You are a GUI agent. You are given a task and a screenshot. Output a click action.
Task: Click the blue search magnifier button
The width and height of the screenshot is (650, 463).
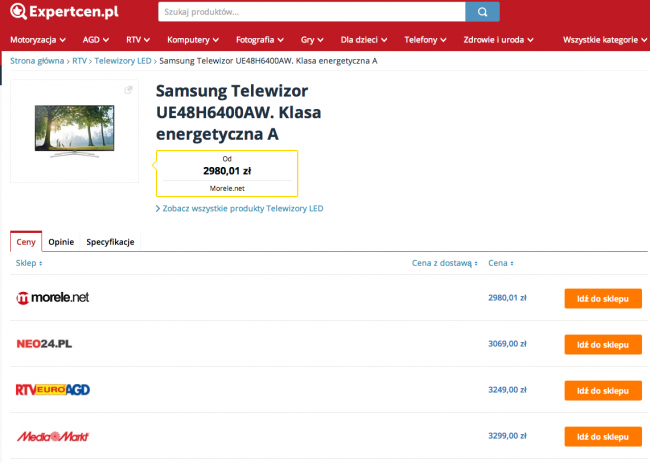pos(482,12)
